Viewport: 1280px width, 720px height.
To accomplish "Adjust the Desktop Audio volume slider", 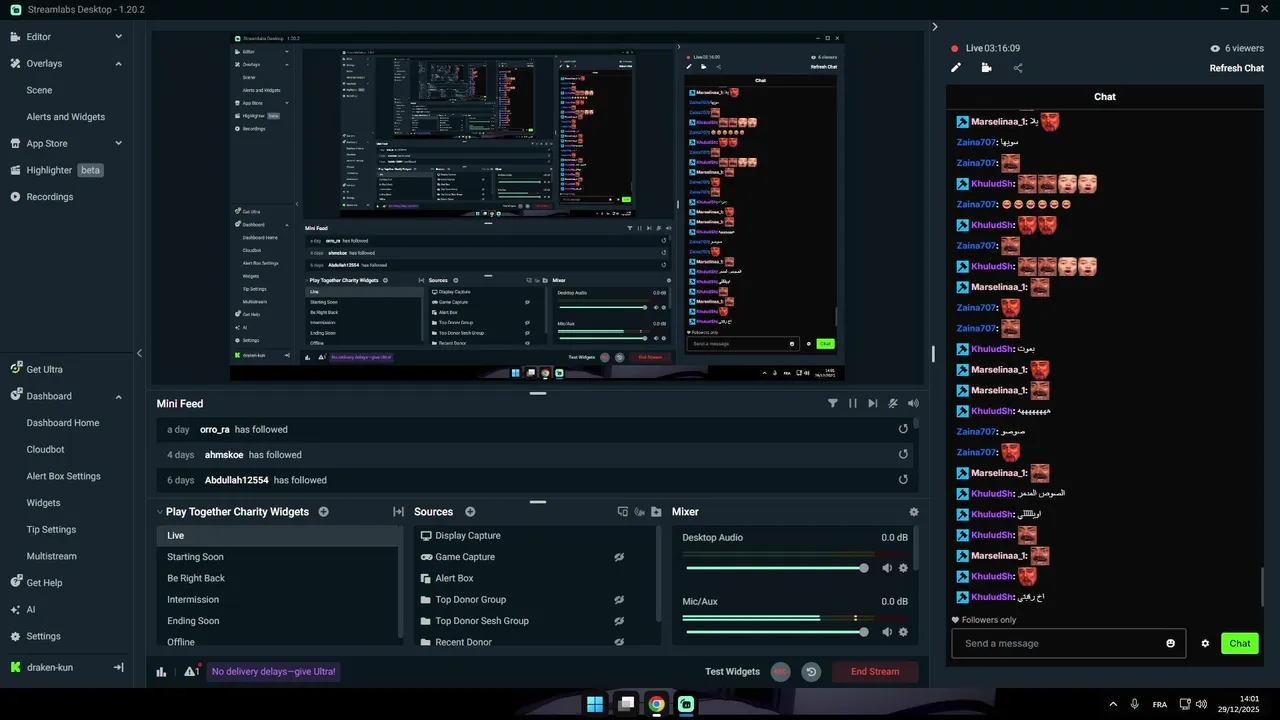I will (x=777, y=568).
